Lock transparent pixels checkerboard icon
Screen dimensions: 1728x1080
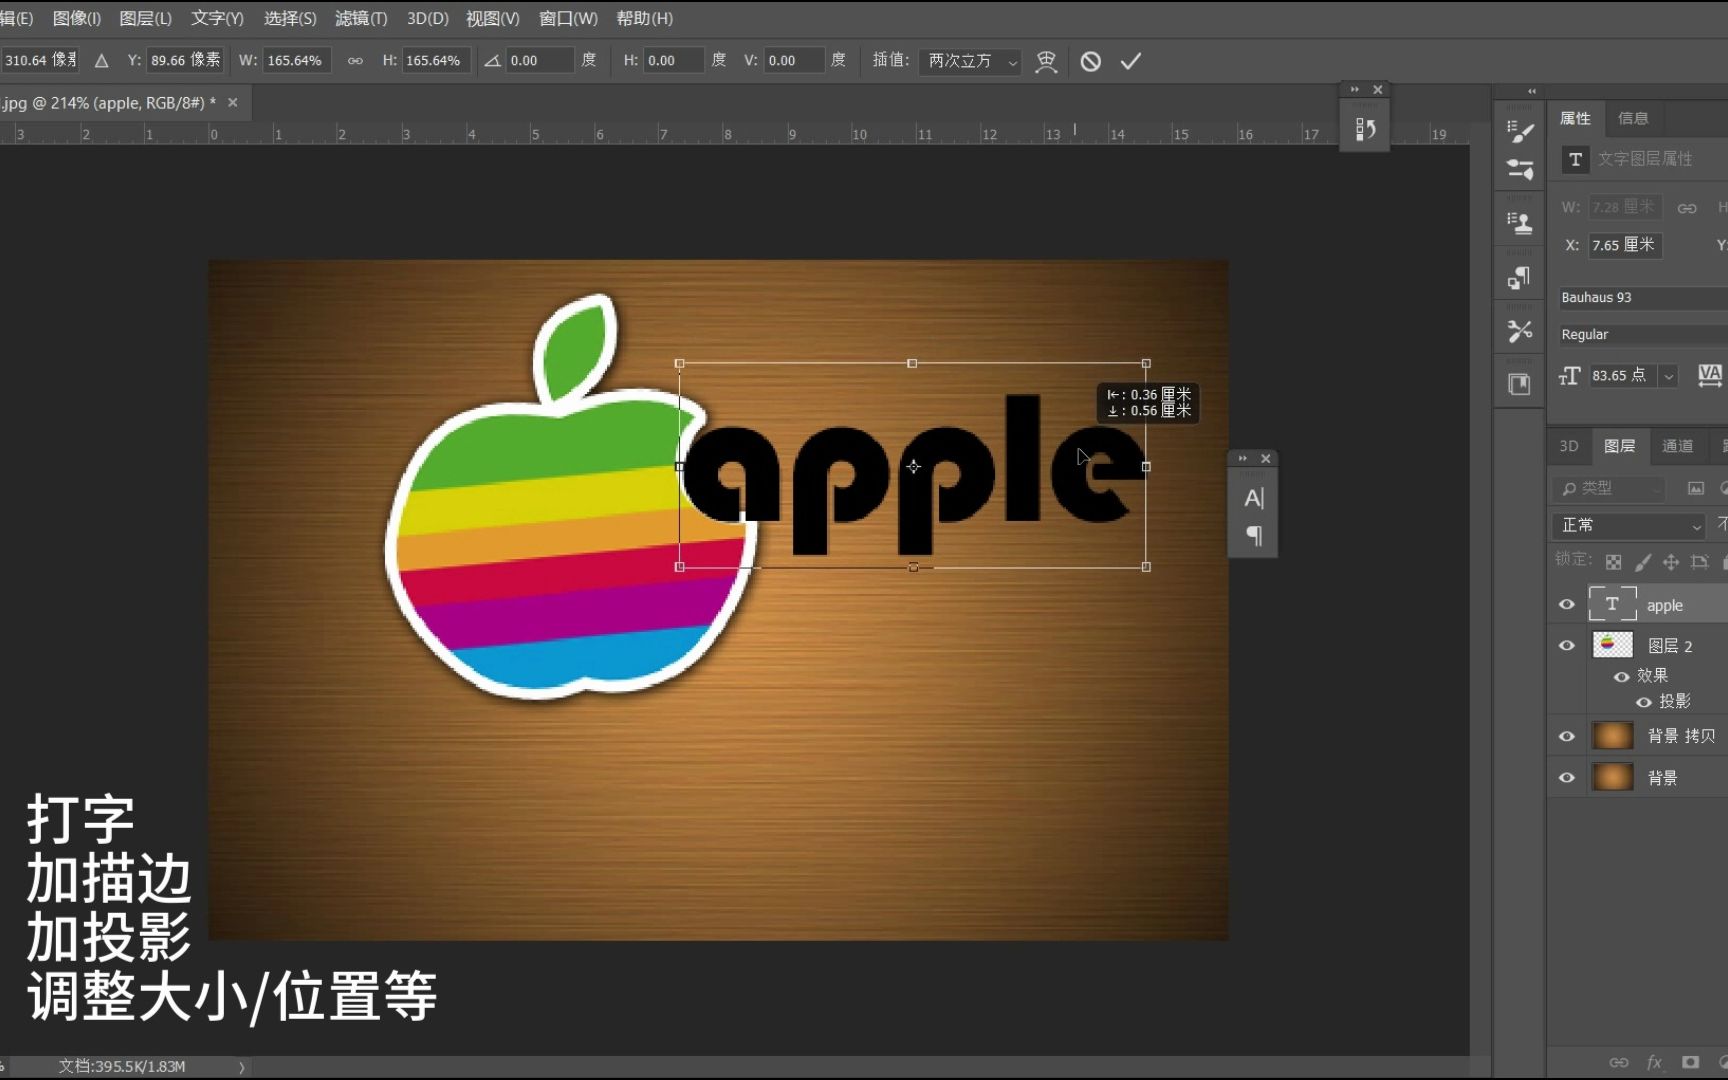[x=1613, y=562]
